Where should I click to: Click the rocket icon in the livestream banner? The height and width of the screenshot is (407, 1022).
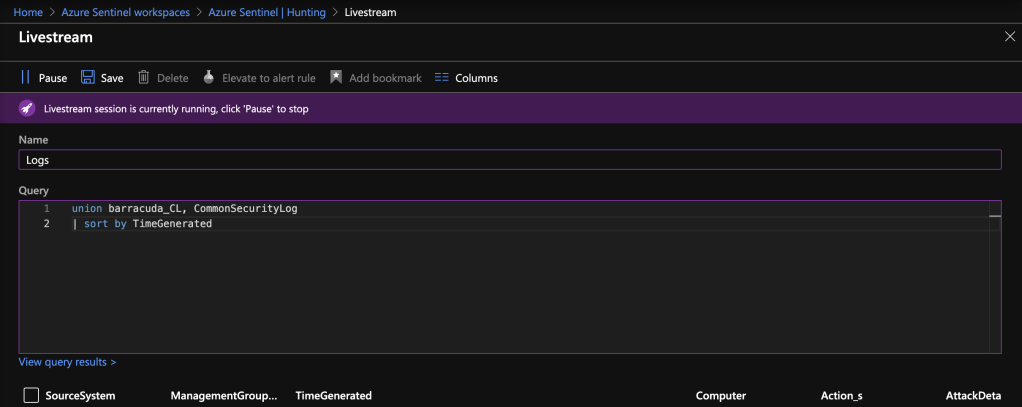point(28,108)
